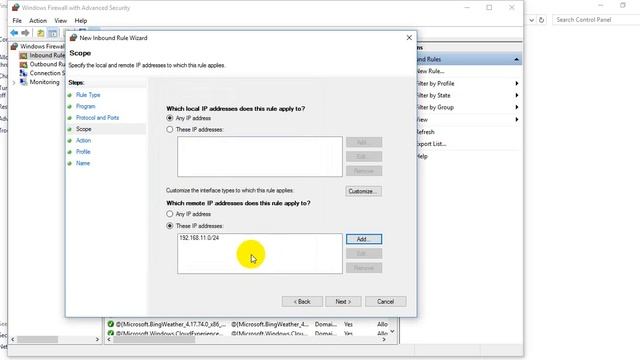Viewport: 640px width, 360px height.
Task: Open the Help menu
Action: pos(81,20)
